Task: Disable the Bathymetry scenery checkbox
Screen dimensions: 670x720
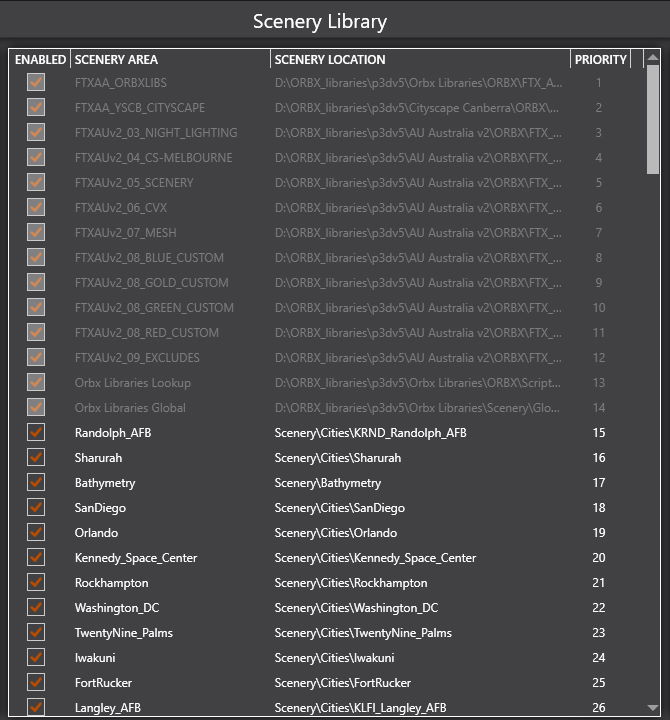Action: coord(36,483)
